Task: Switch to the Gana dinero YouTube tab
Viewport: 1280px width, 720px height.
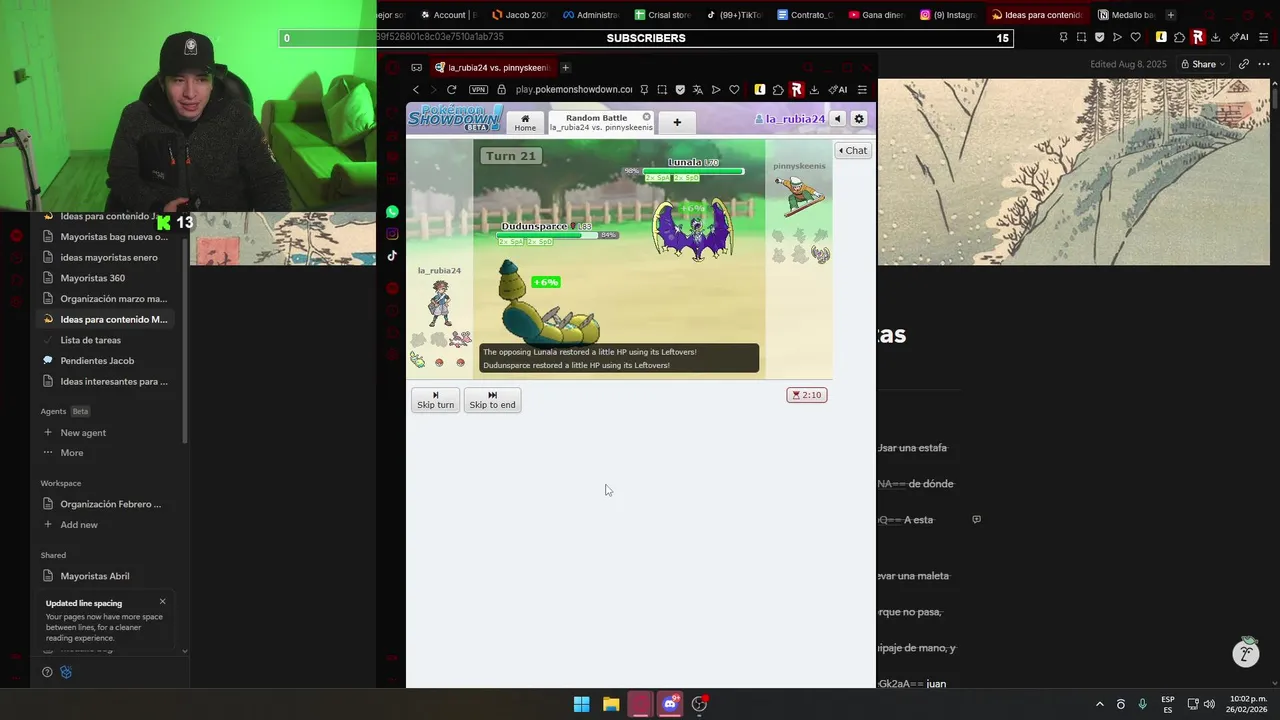Action: pyautogui.click(x=875, y=15)
